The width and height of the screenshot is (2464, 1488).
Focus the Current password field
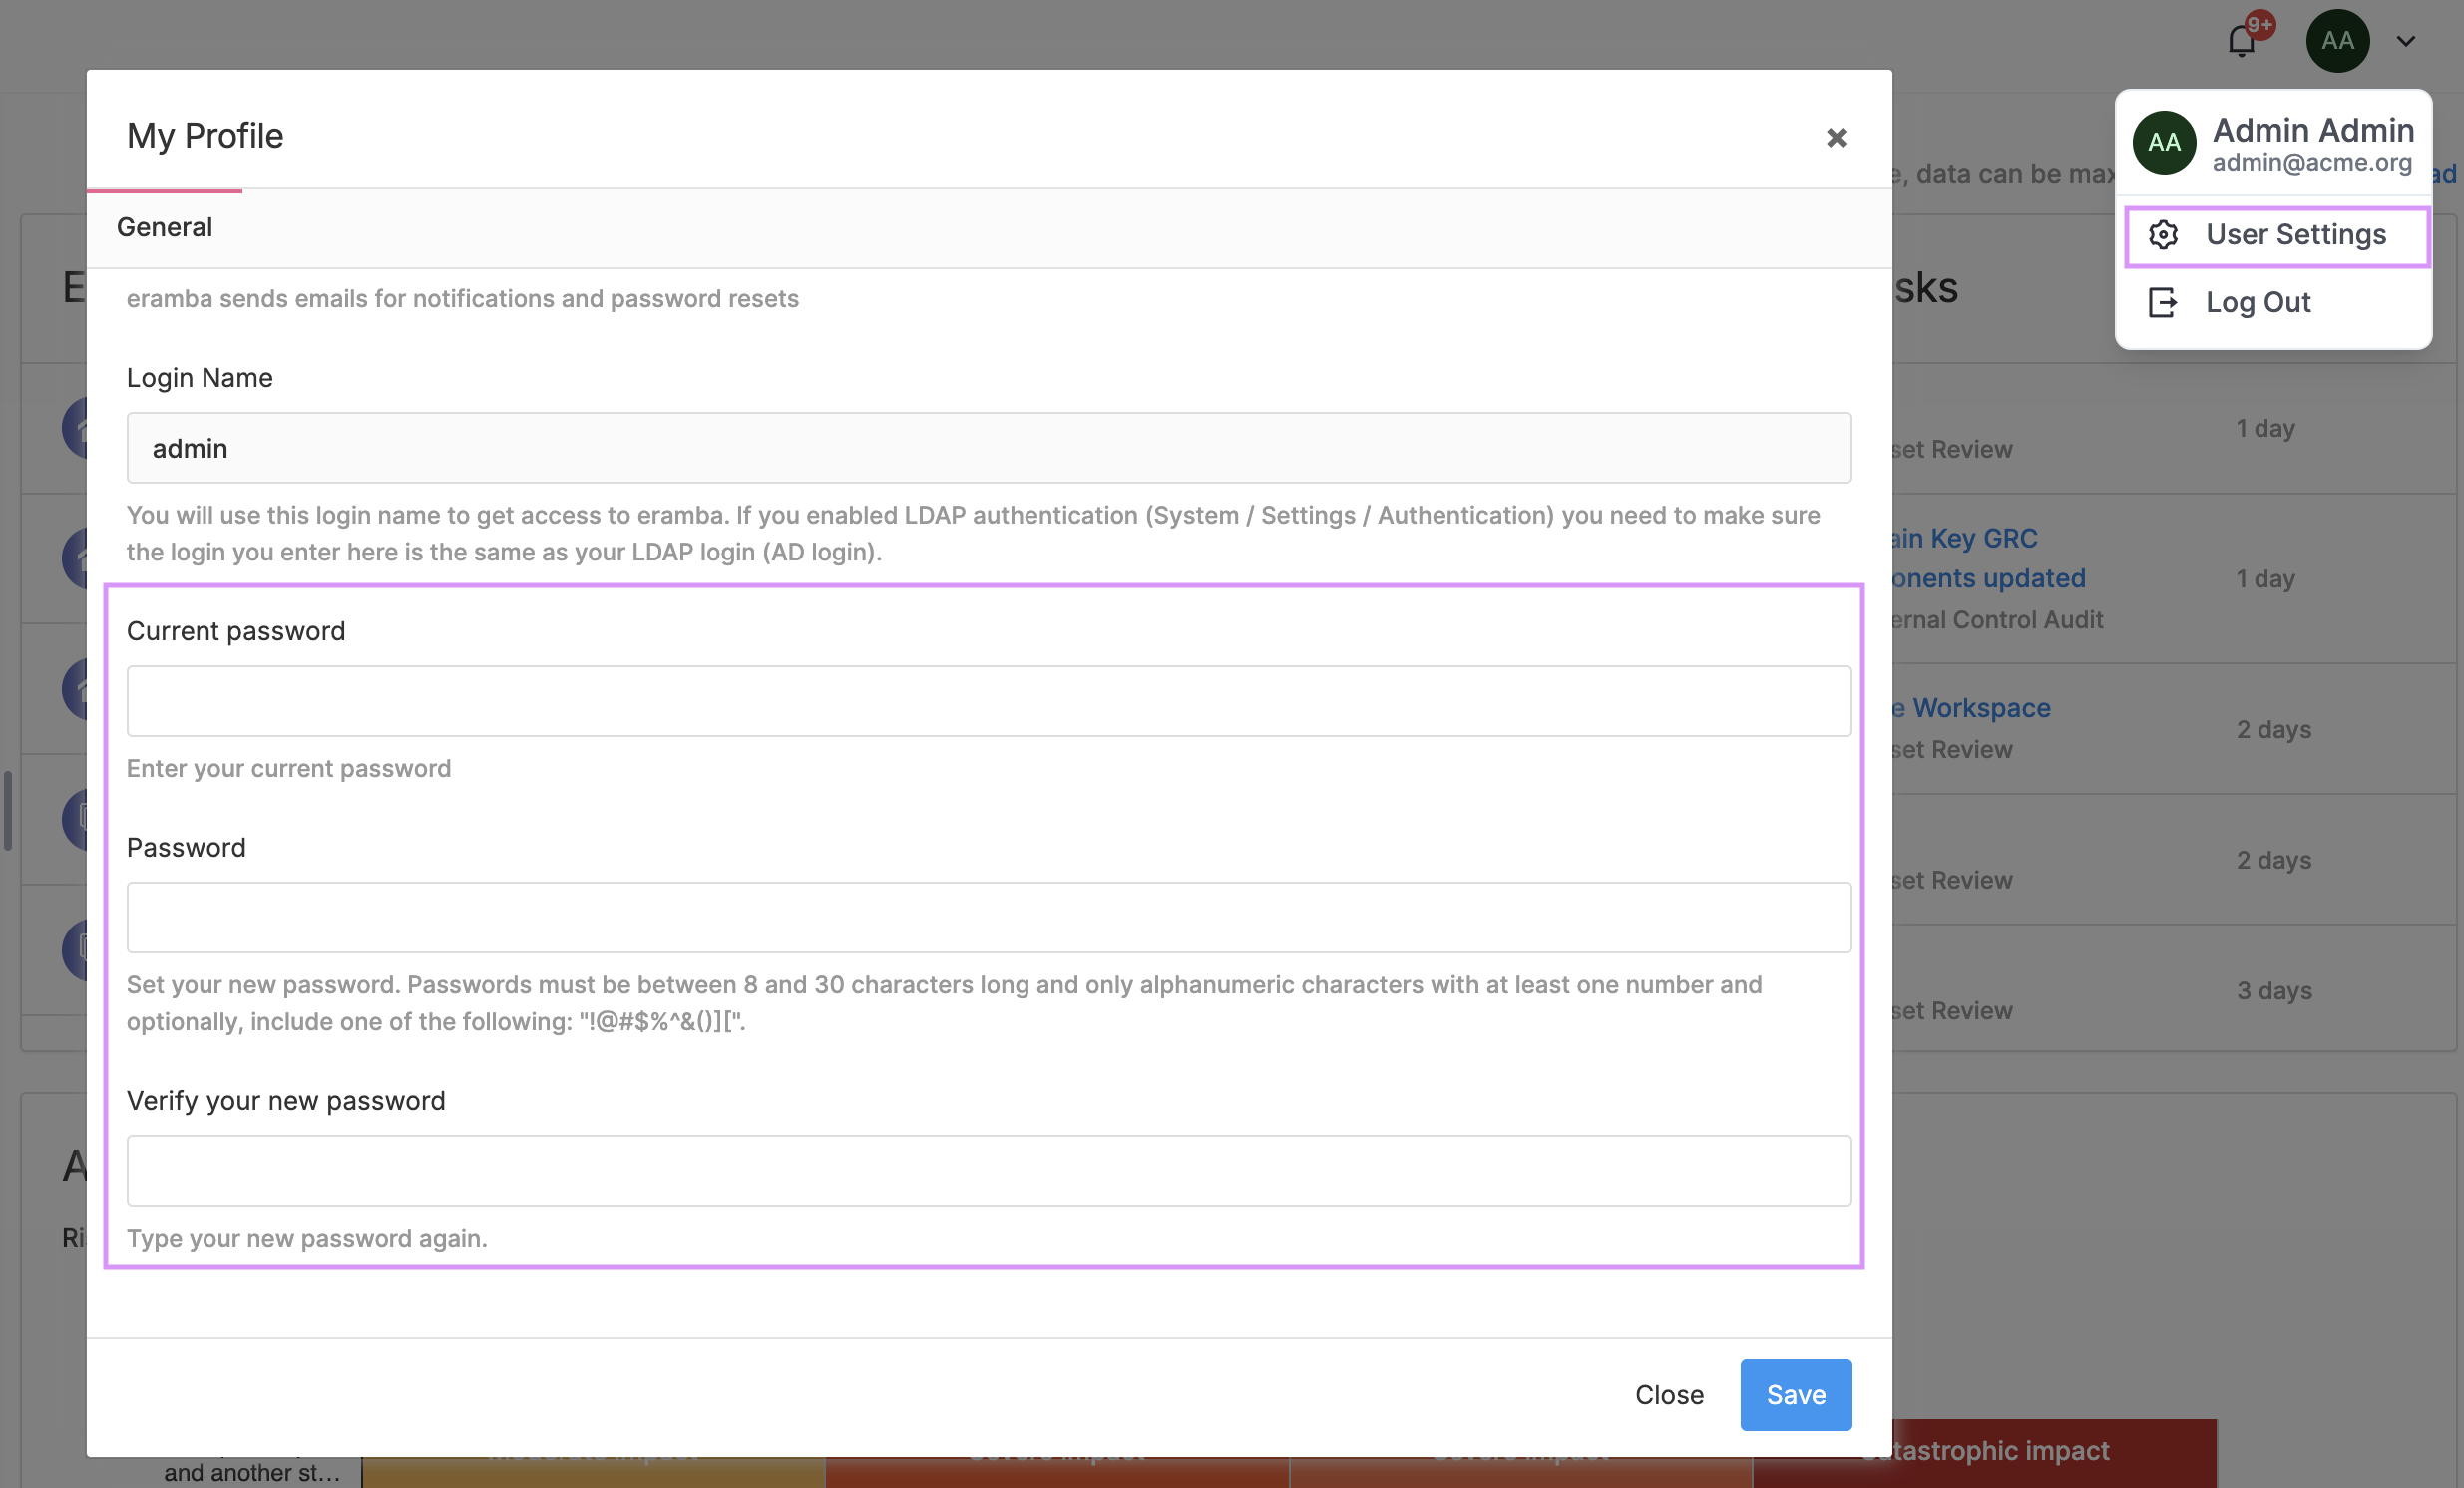tap(988, 701)
